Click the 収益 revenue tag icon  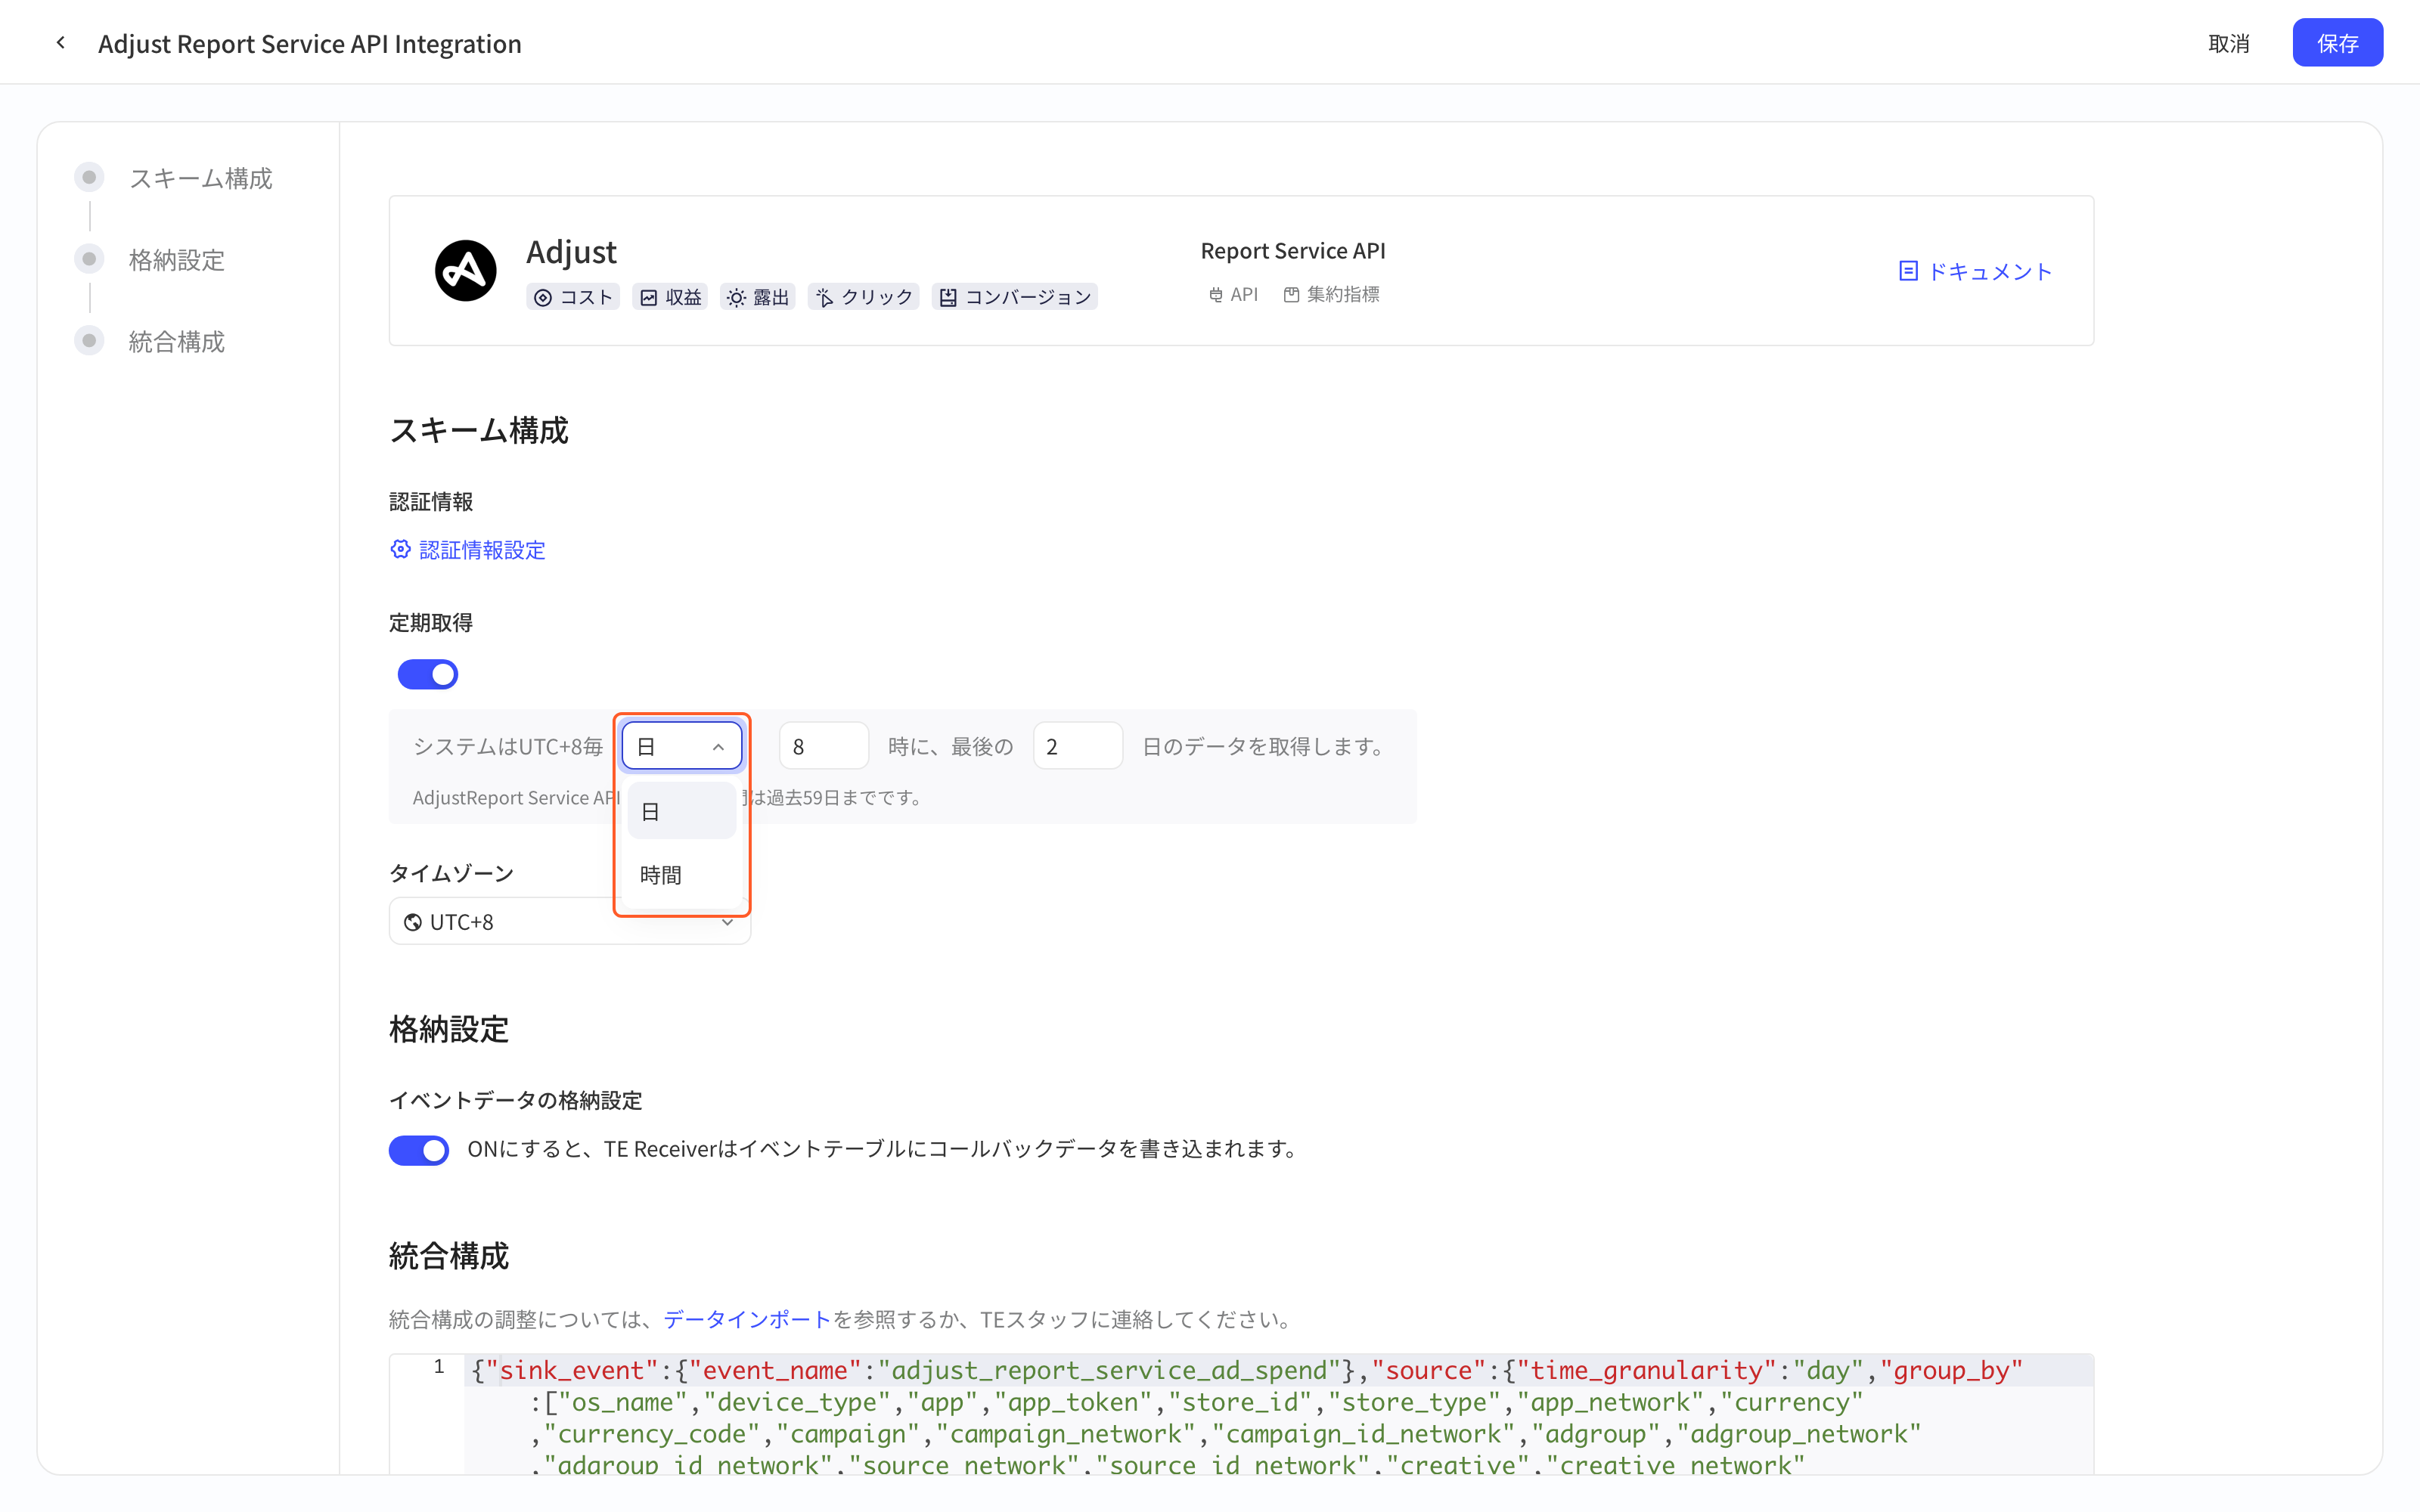click(648, 297)
